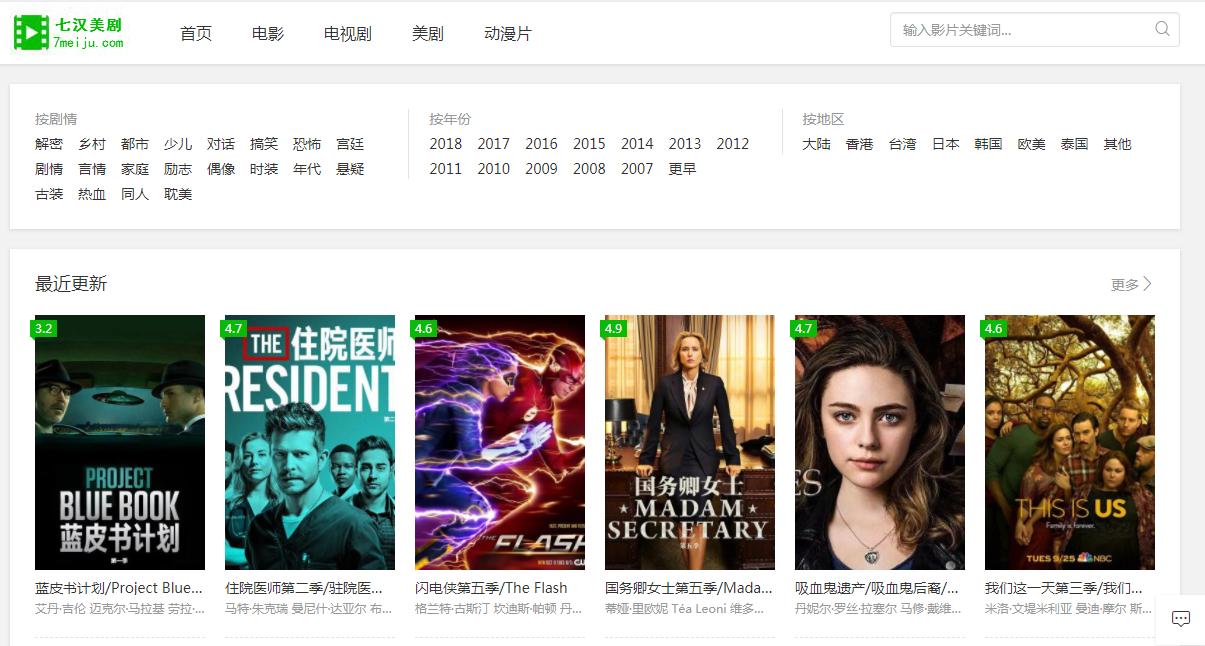
Task: Click title 闪电侠第五季/The Flash
Action: [491, 588]
